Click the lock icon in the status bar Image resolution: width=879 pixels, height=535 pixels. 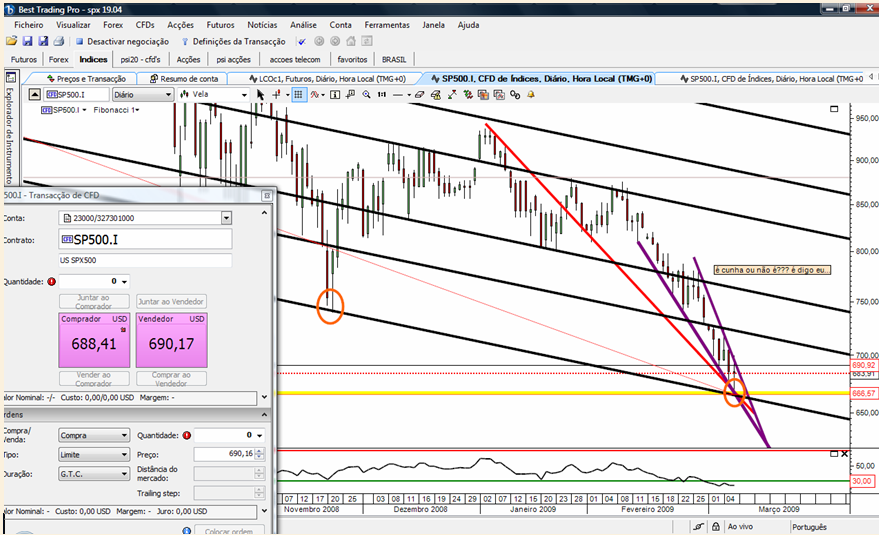pos(716,527)
